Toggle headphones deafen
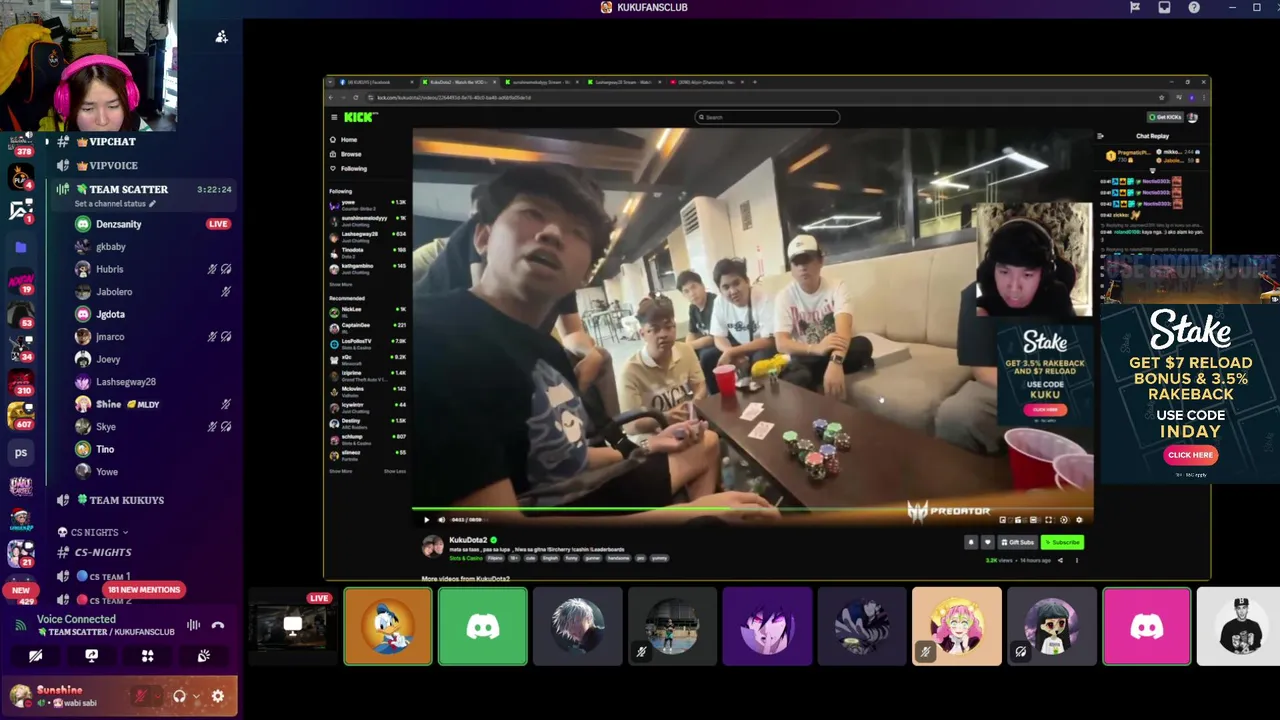This screenshot has height=720, width=1280. pos(179,696)
